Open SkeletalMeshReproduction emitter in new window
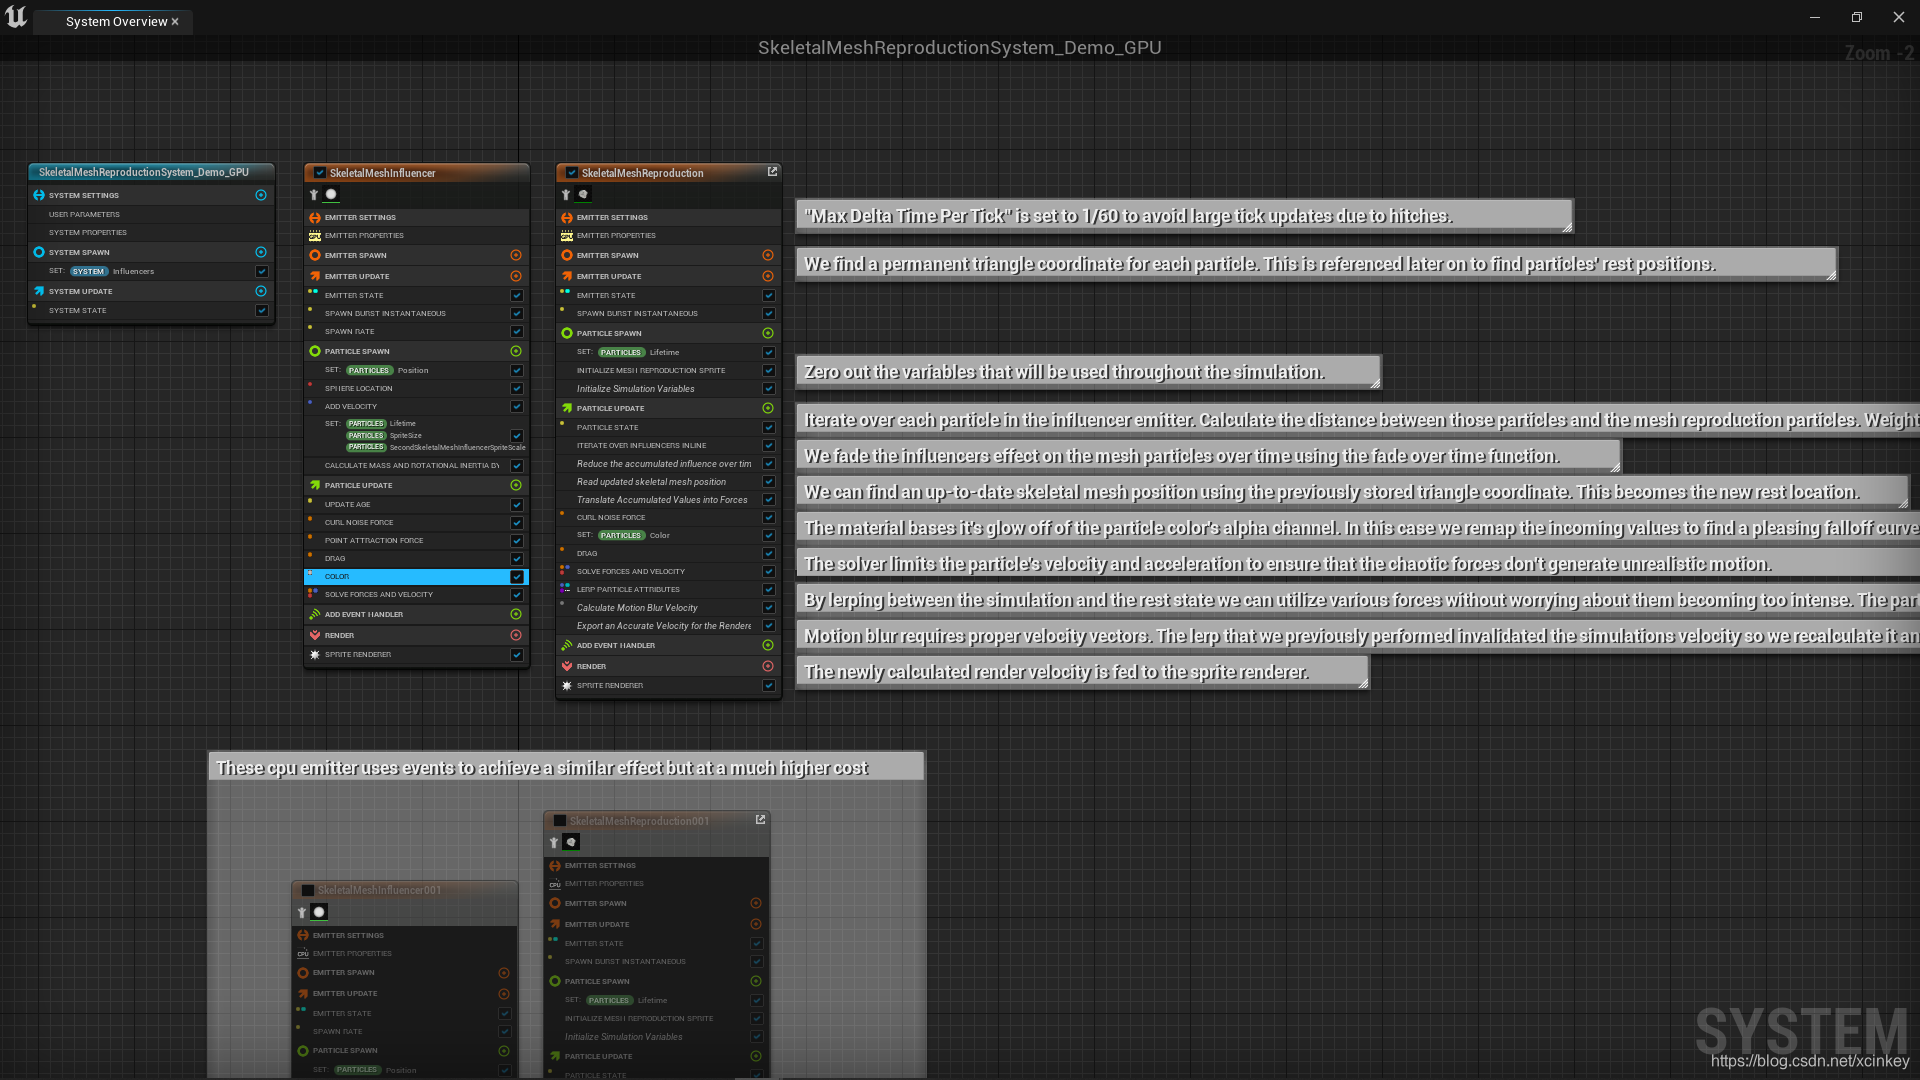The image size is (1920, 1080). 772,172
